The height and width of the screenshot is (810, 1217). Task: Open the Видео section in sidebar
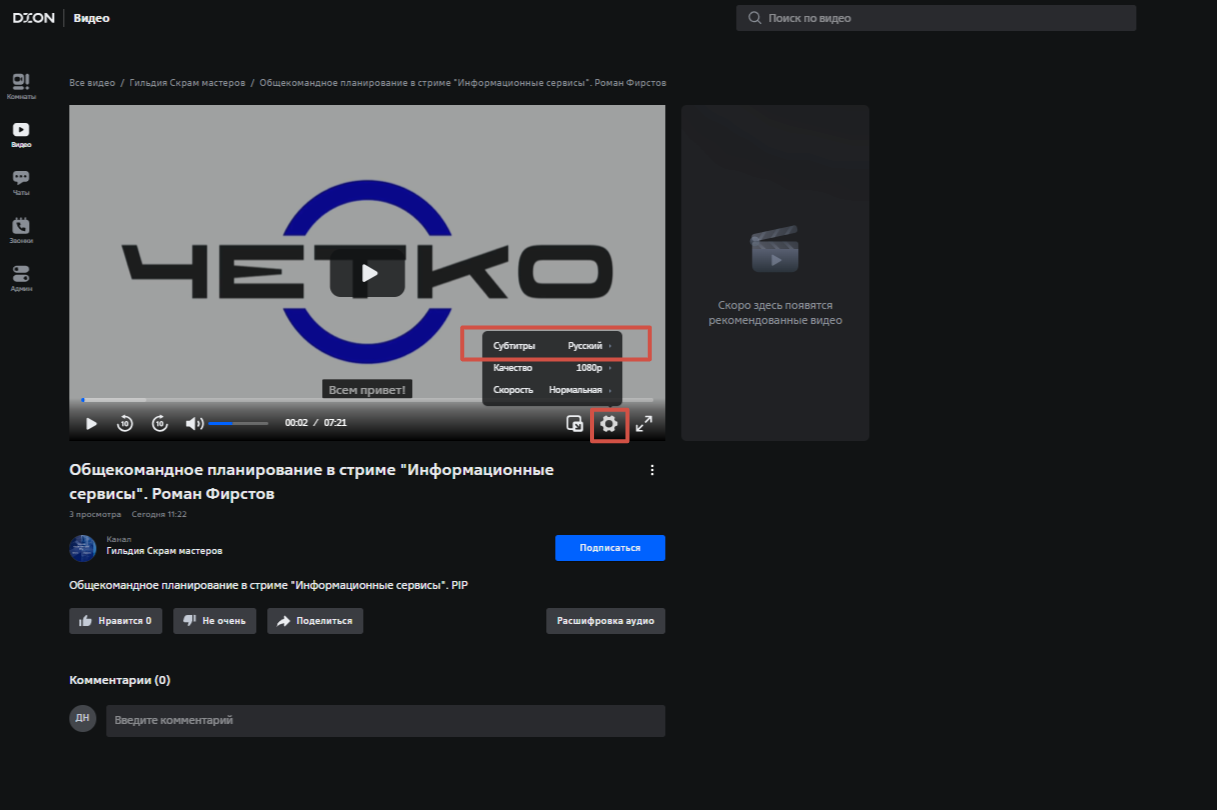point(21,135)
